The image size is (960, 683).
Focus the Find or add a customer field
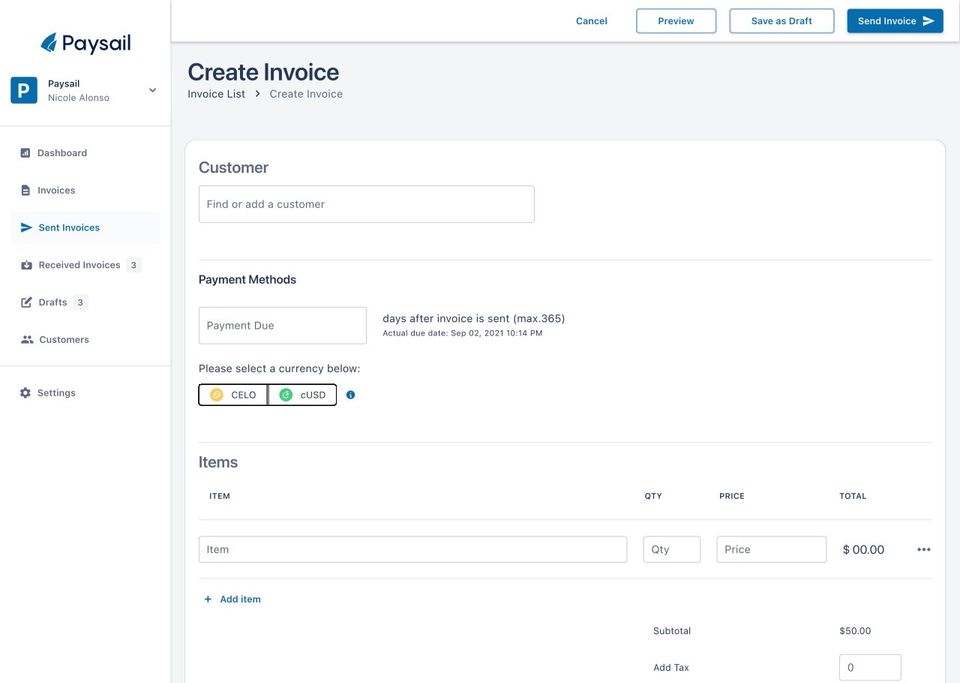click(367, 204)
